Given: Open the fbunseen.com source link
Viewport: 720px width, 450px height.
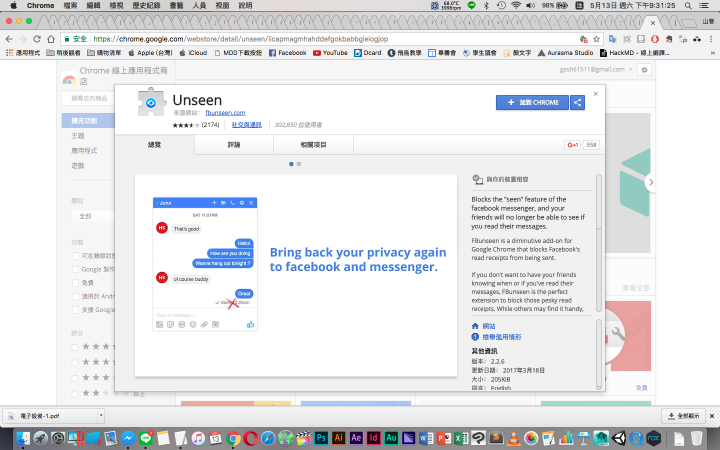Looking at the screenshot, I should [225, 112].
